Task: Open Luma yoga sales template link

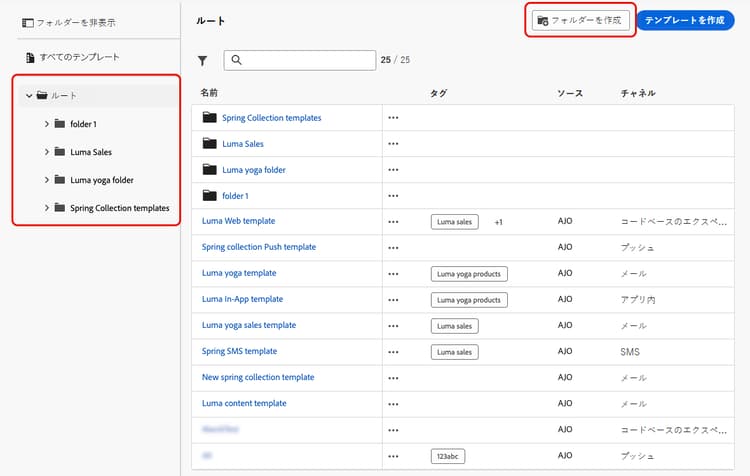Action: pyautogui.click(x=249, y=325)
